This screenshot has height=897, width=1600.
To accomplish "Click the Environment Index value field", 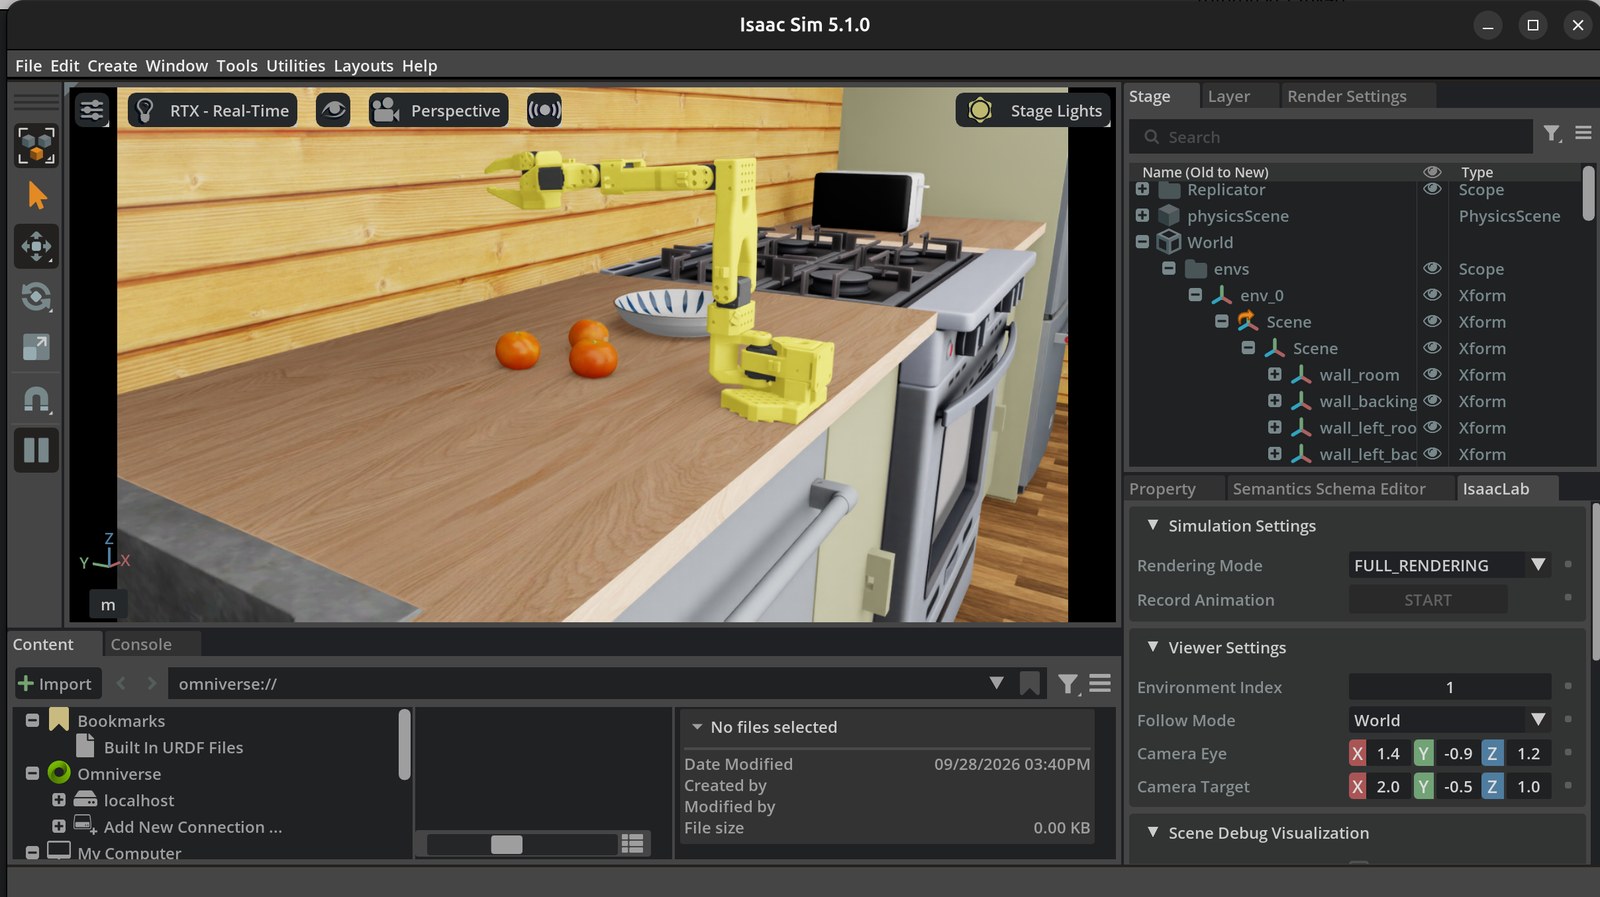I will pos(1450,687).
